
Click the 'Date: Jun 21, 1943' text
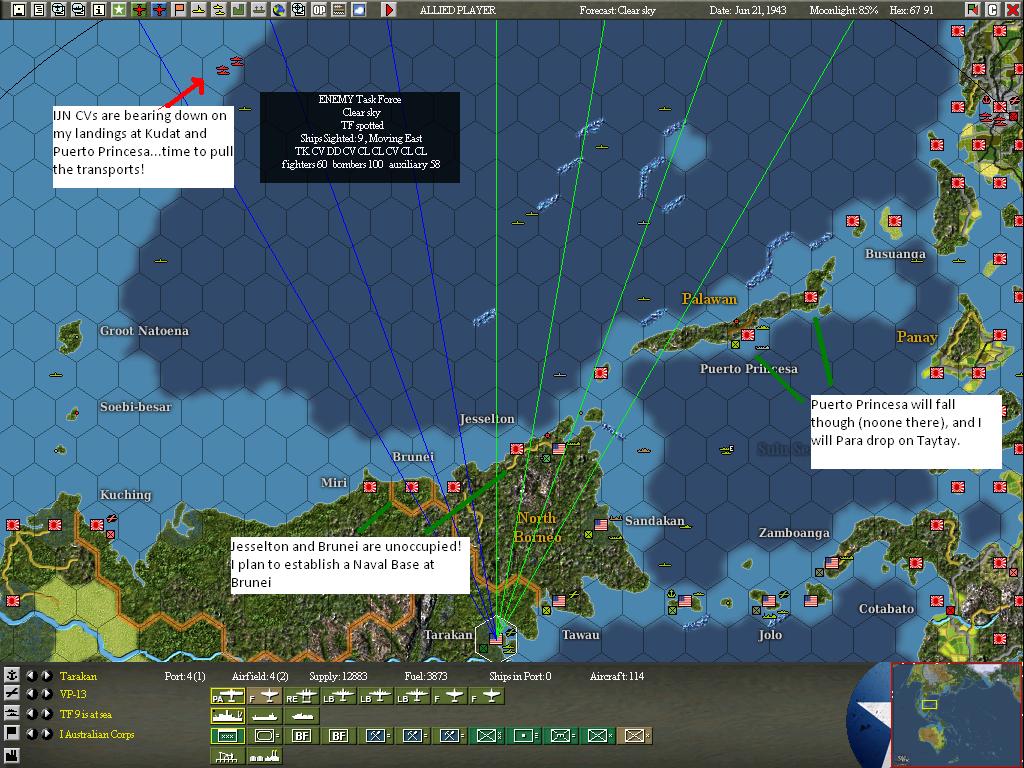click(748, 10)
